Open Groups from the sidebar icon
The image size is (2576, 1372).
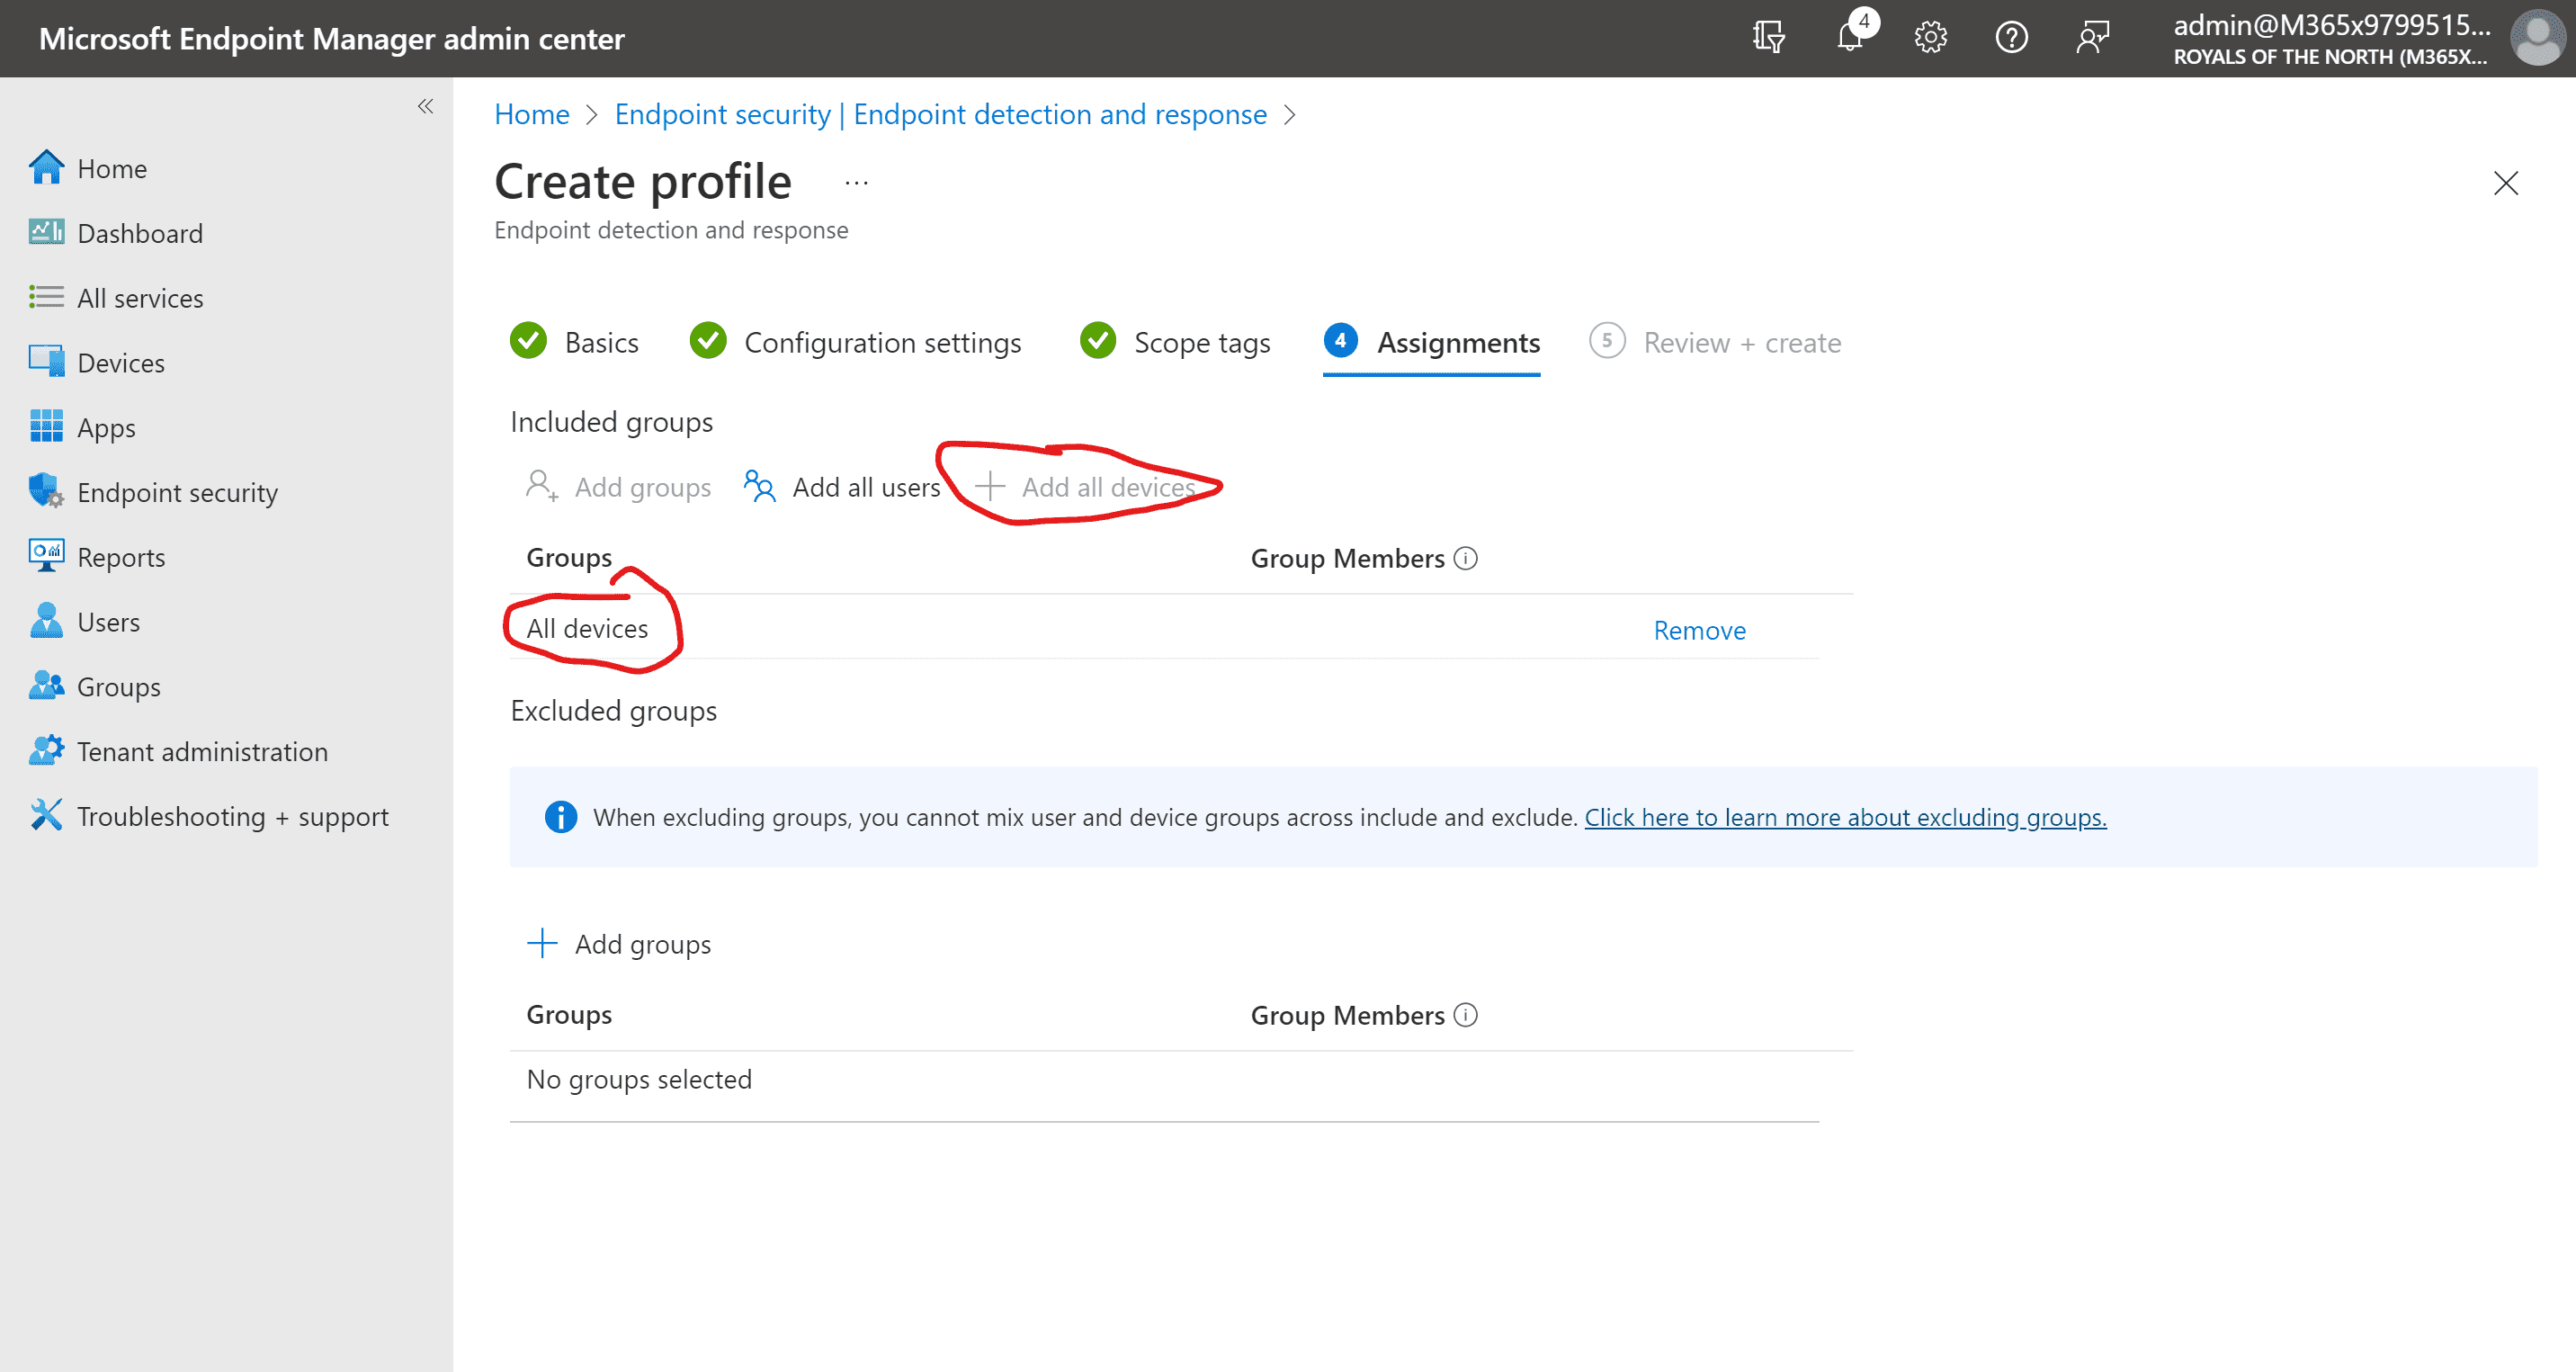coord(45,686)
